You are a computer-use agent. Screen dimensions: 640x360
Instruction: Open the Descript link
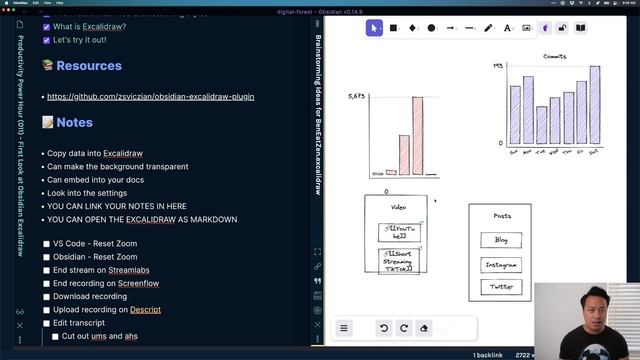coord(145,310)
